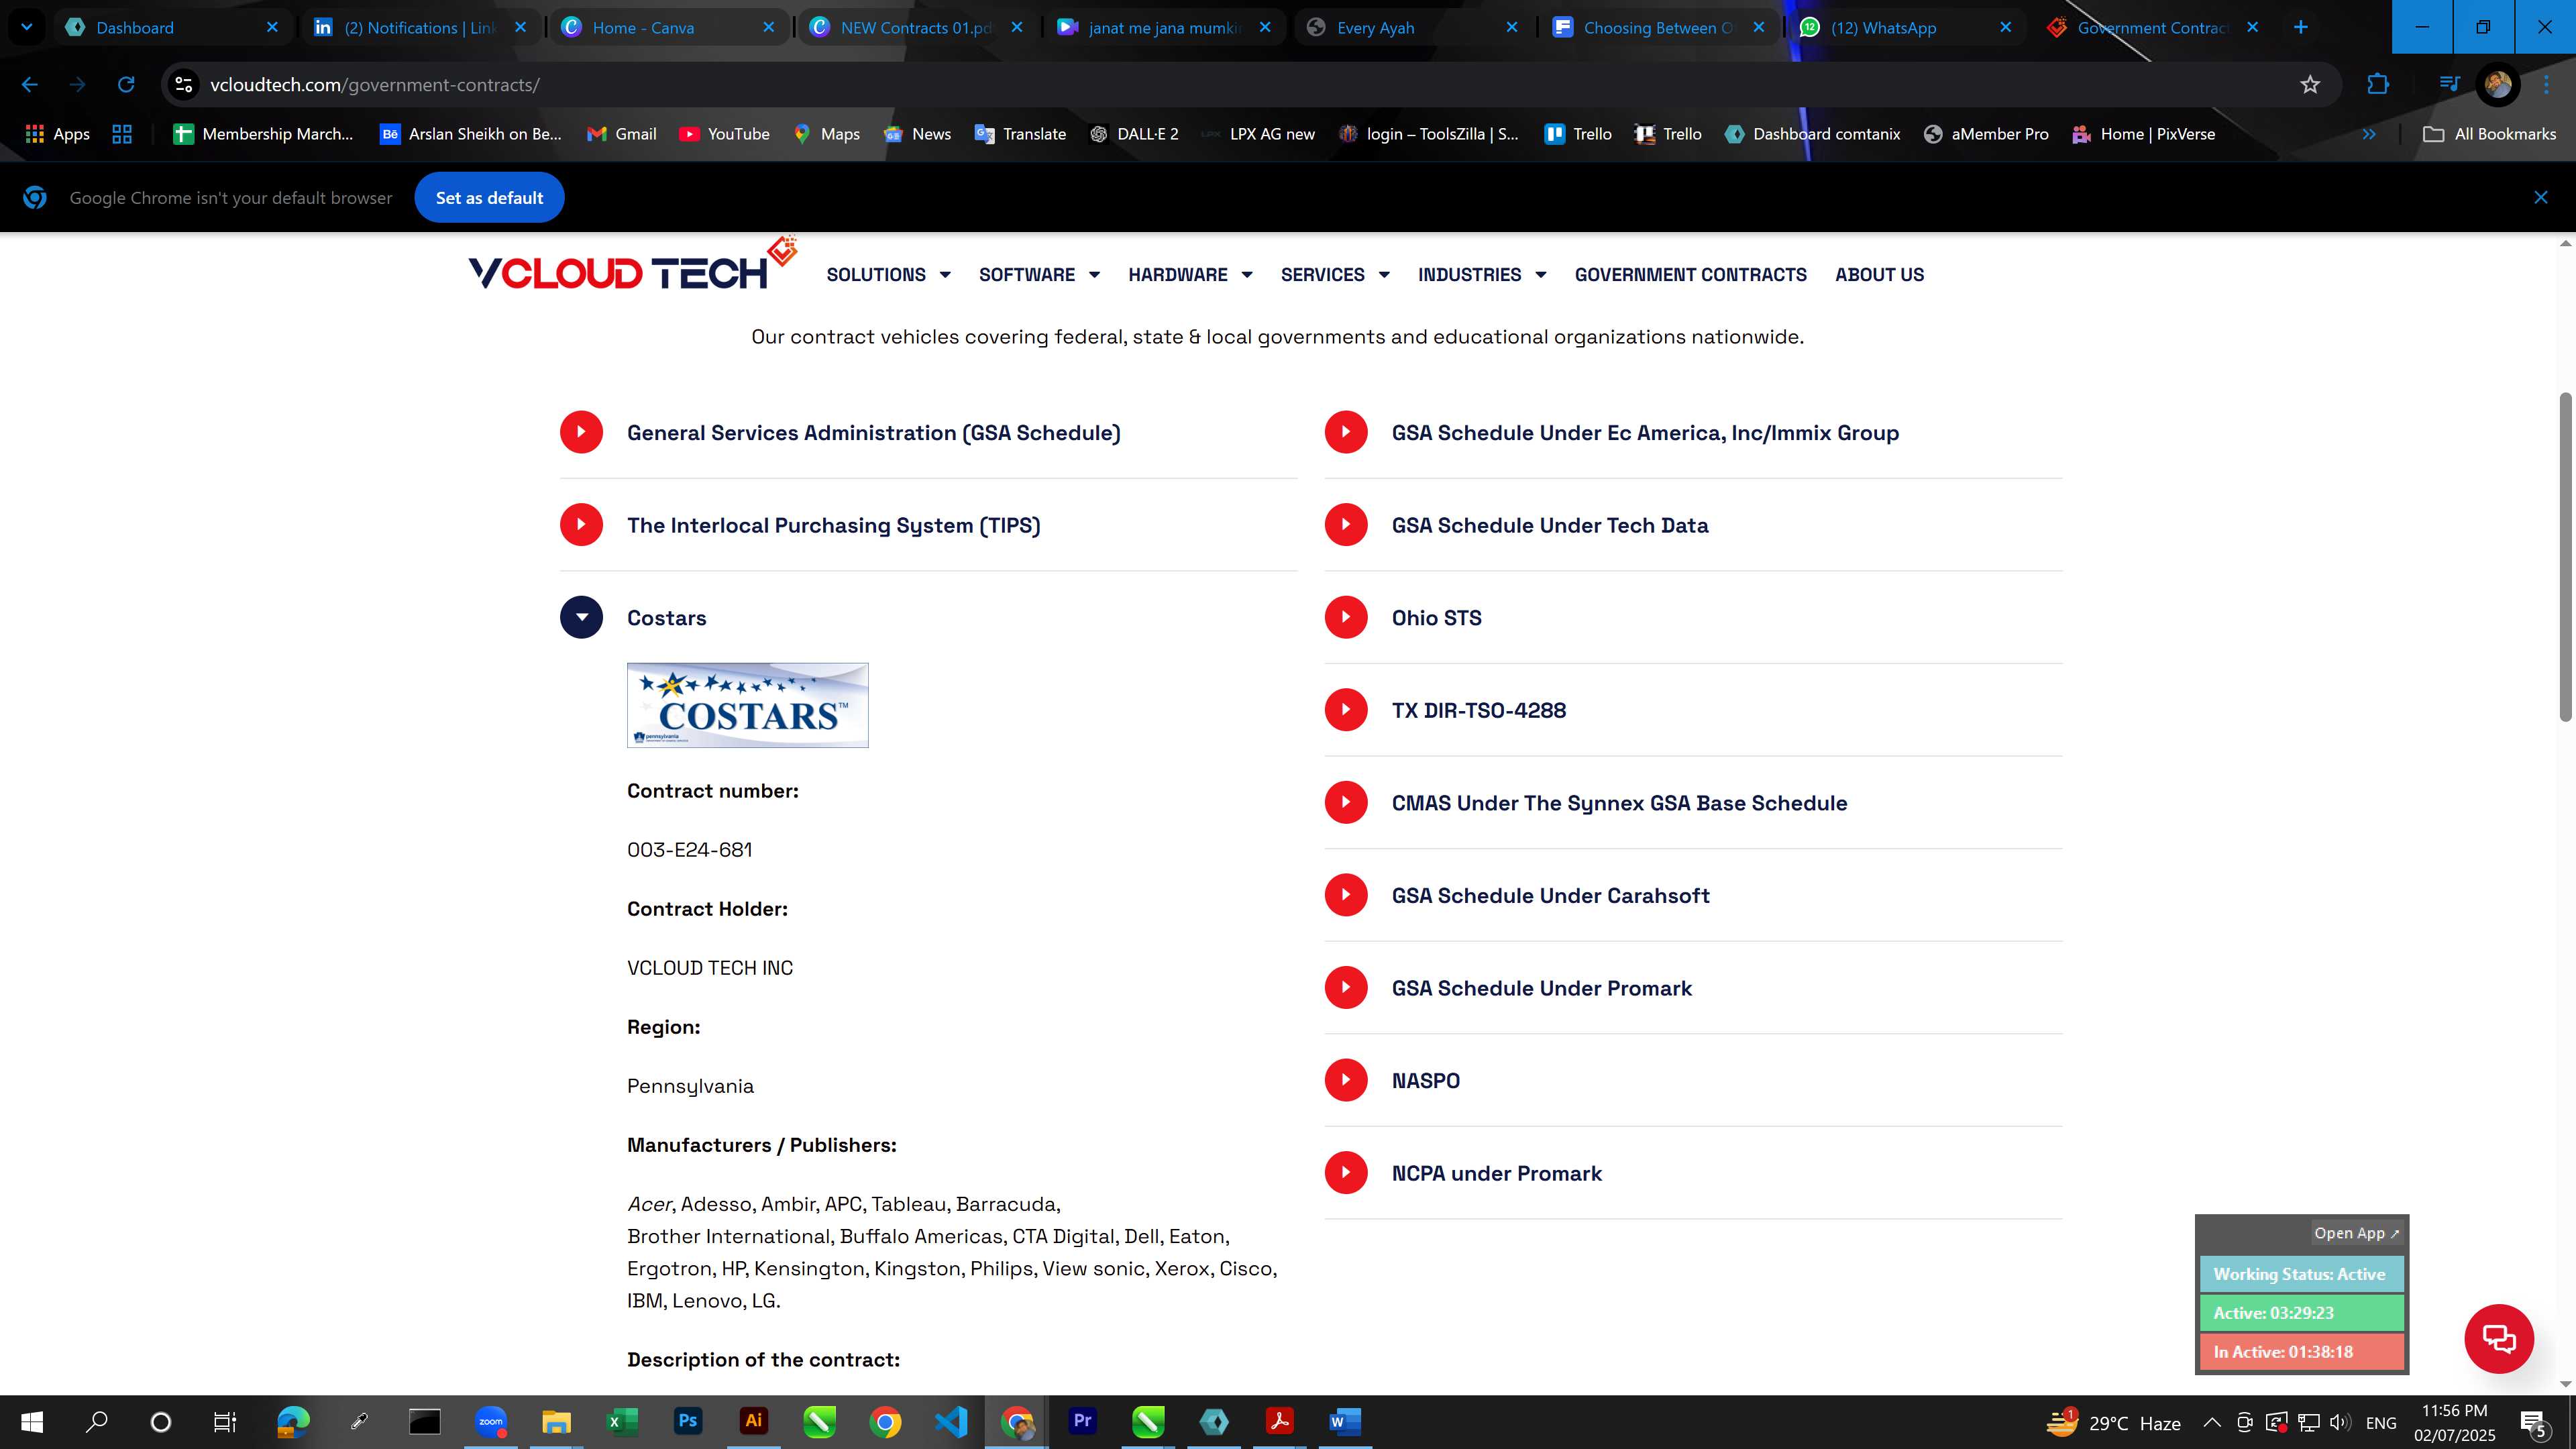Open the YouTube bookmark

pyautogui.click(x=724, y=134)
